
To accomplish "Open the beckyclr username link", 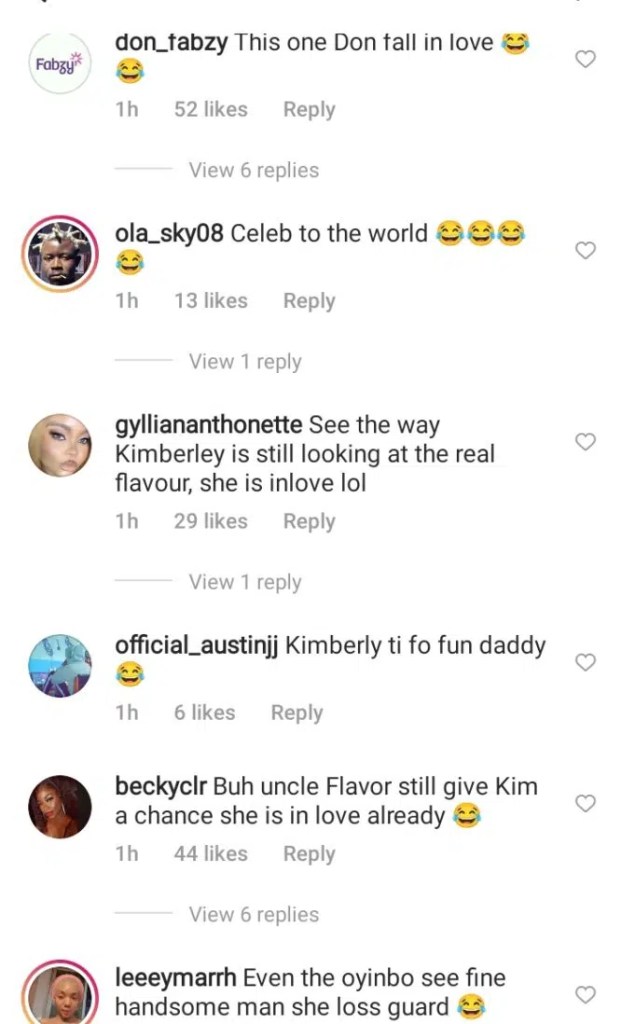I will [x=161, y=787].
